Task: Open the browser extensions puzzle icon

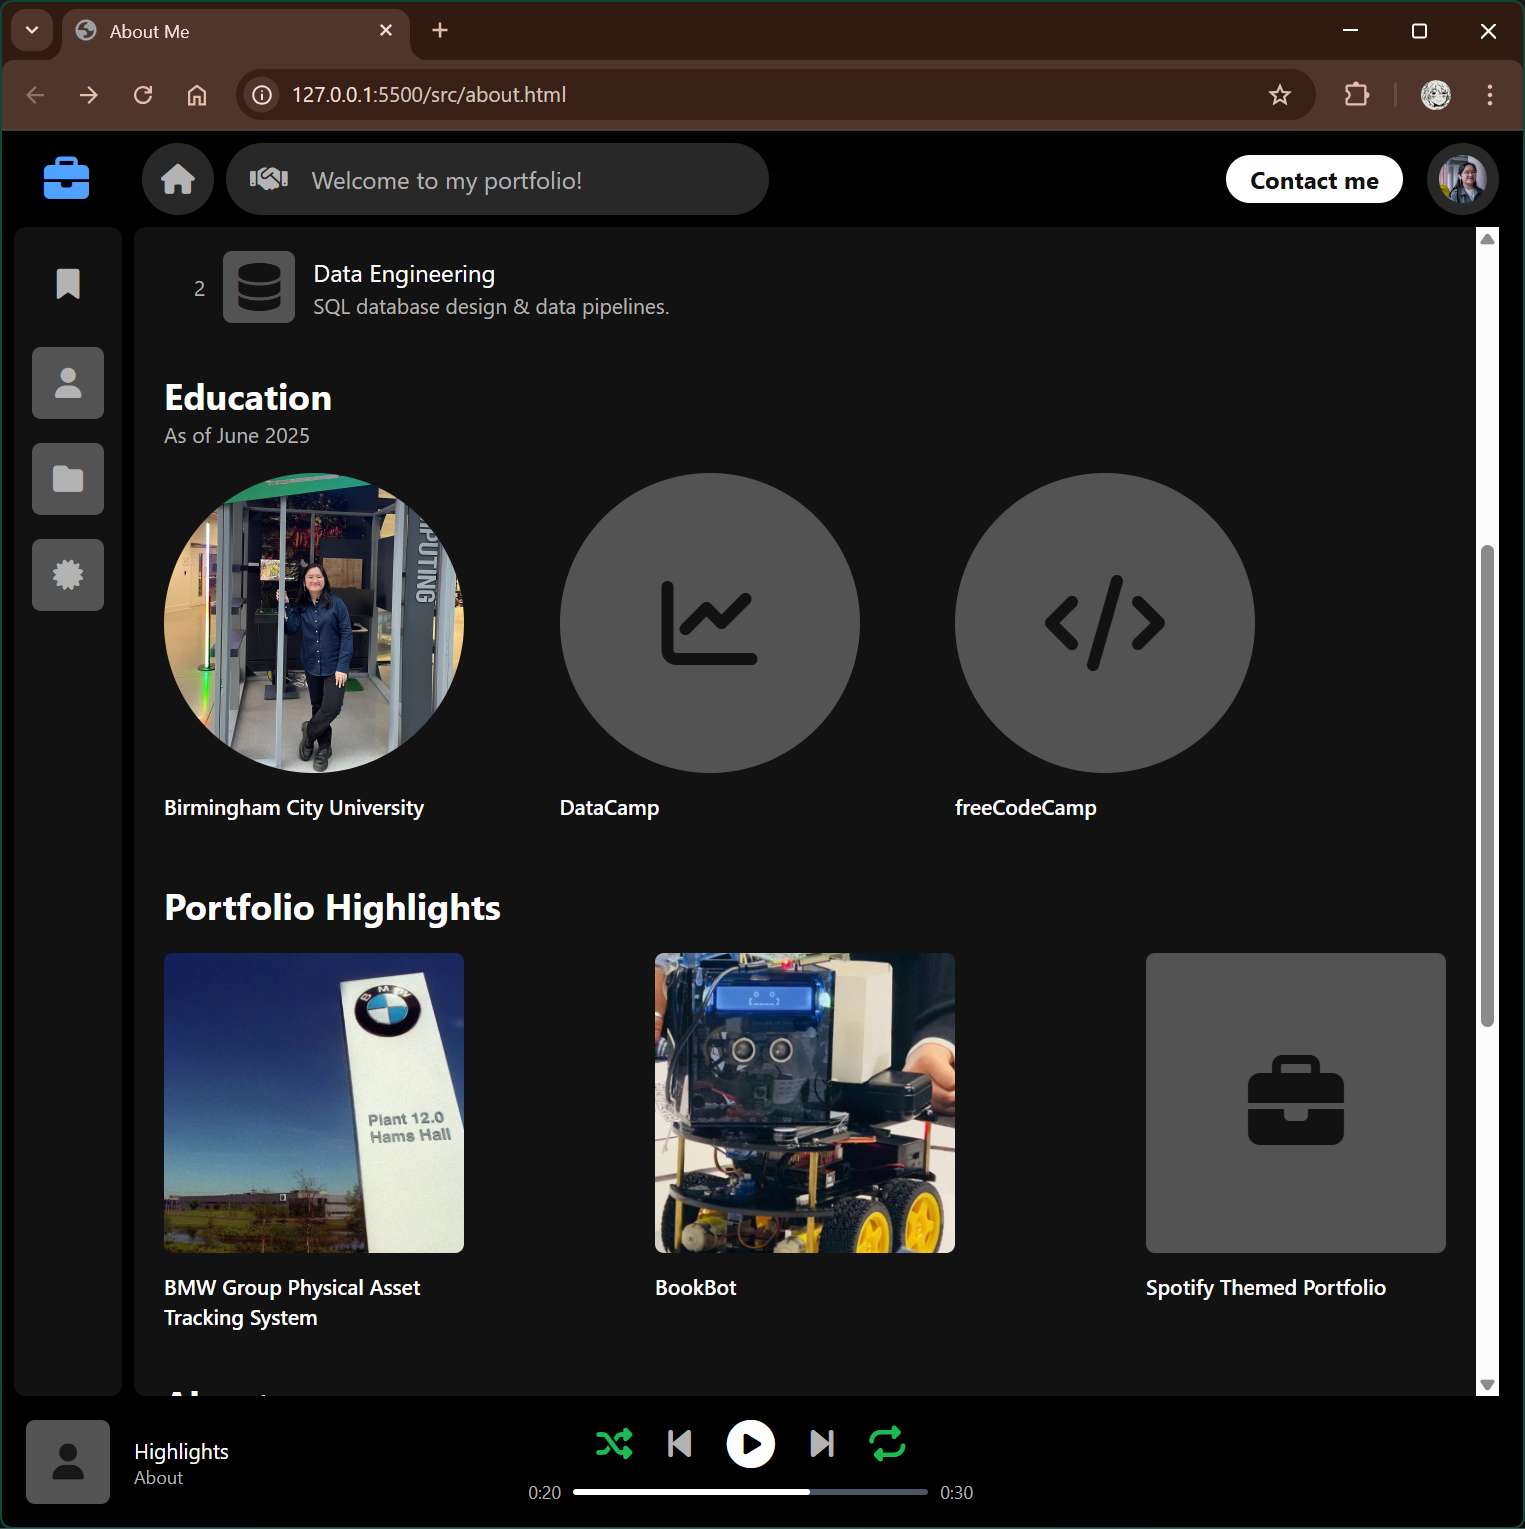Action: [1356, 95]
